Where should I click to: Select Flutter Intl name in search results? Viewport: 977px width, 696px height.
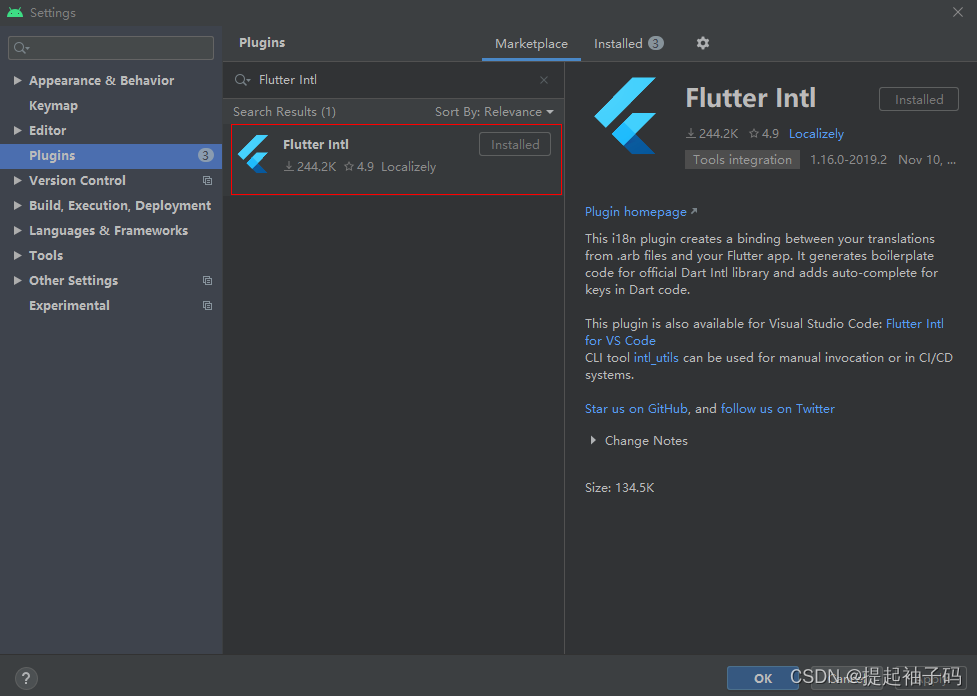(316, 145)
